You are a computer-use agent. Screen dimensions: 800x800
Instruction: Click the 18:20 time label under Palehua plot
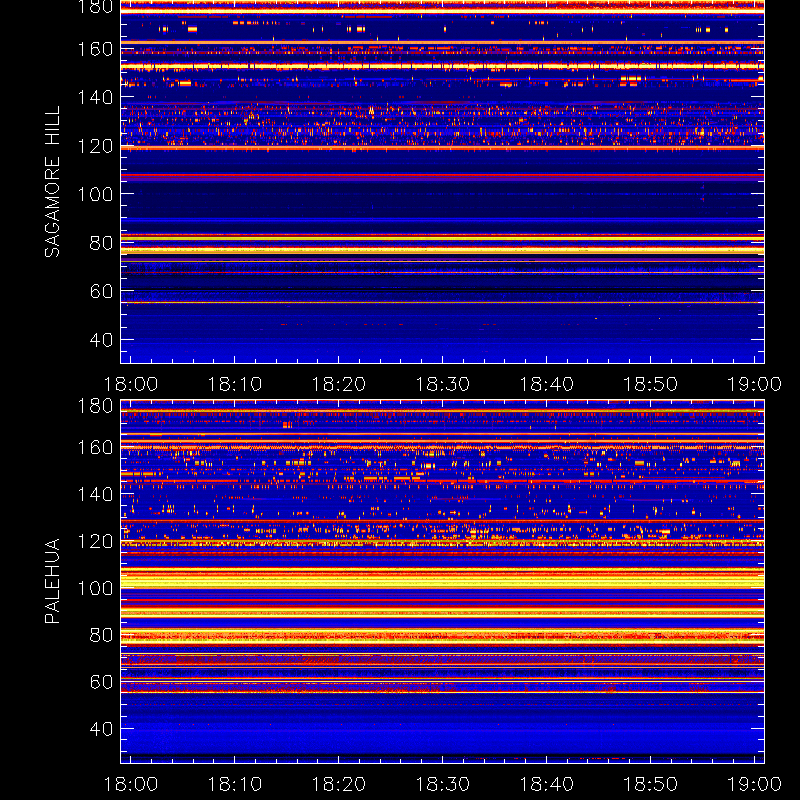point(339,784)
